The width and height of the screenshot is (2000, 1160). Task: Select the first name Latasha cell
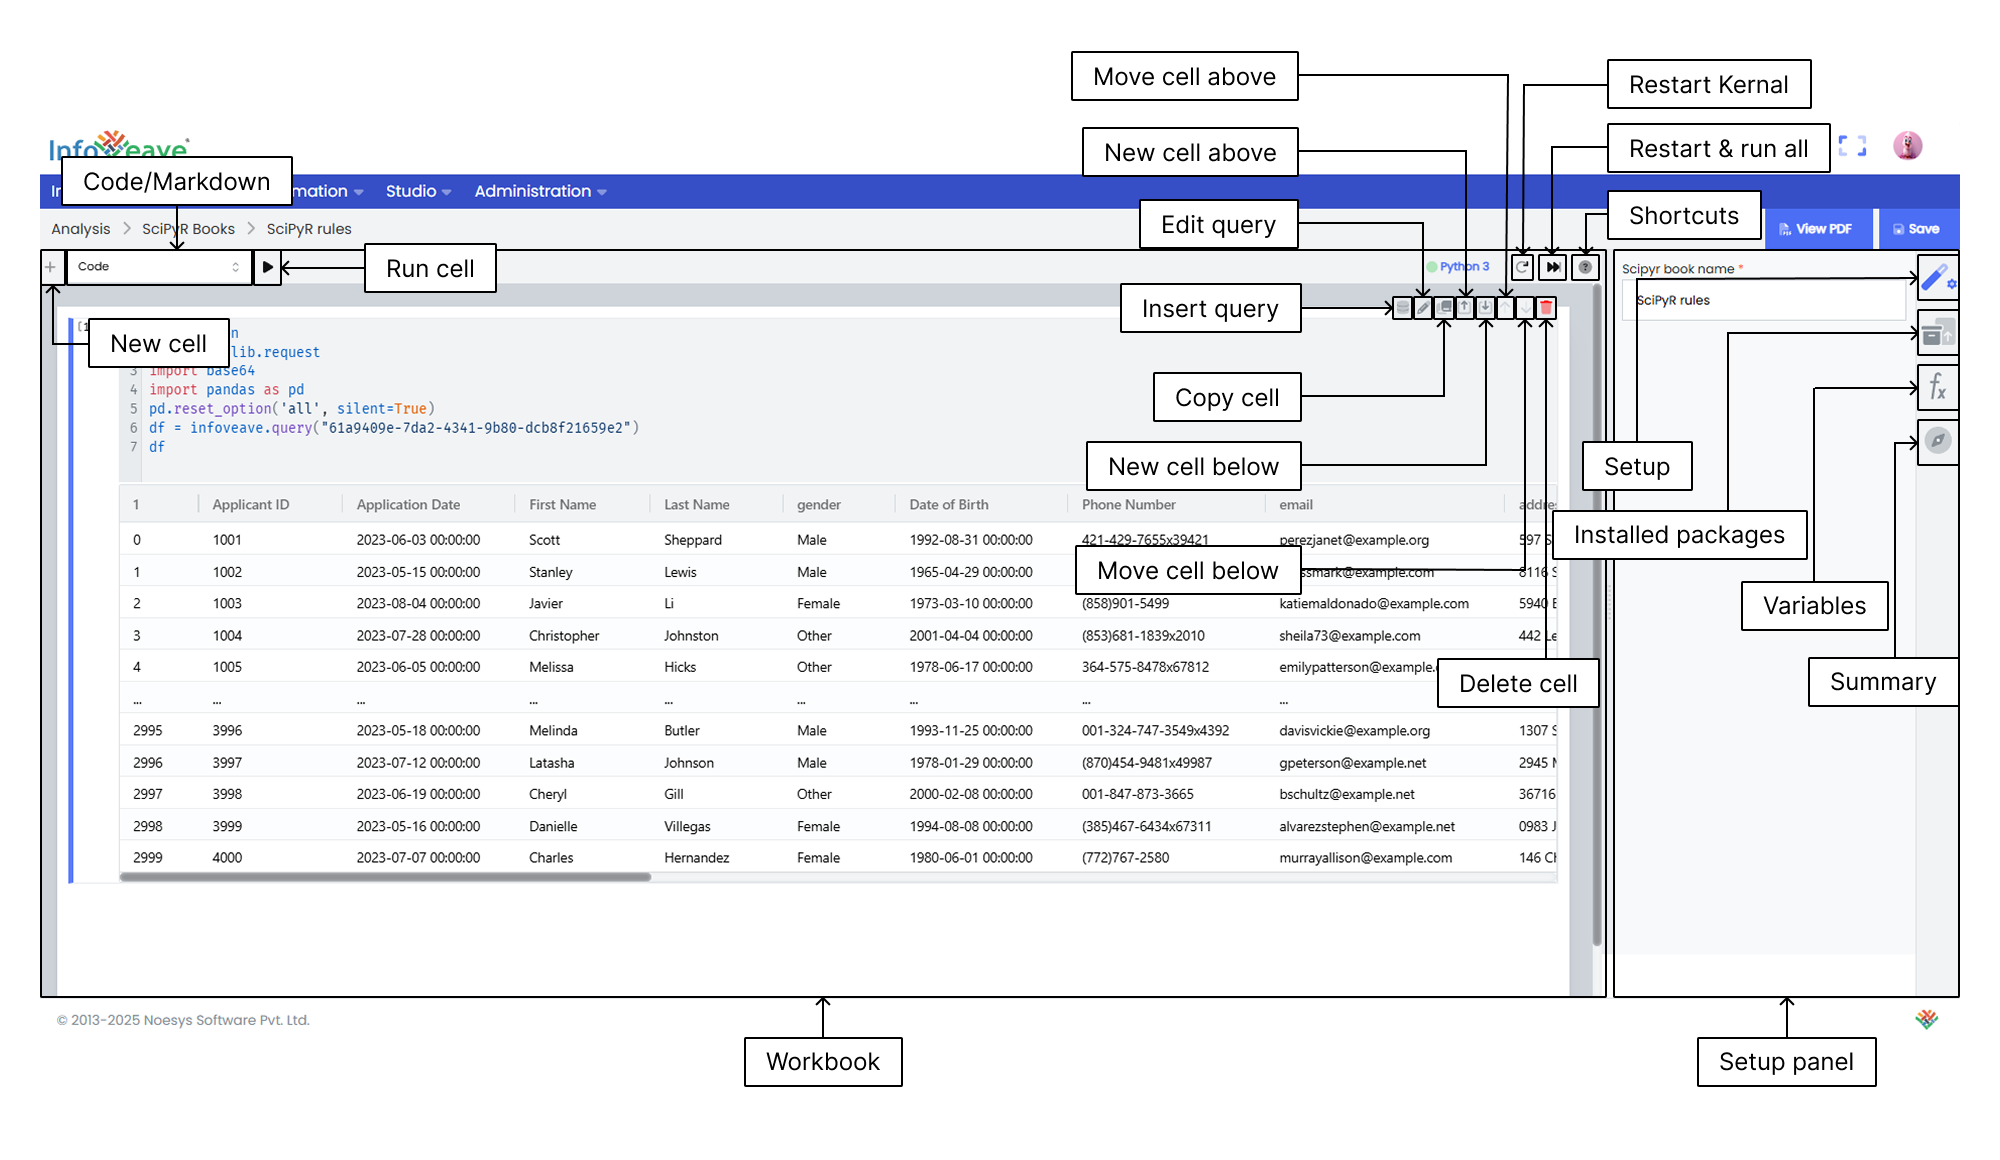tap(552, 763)
